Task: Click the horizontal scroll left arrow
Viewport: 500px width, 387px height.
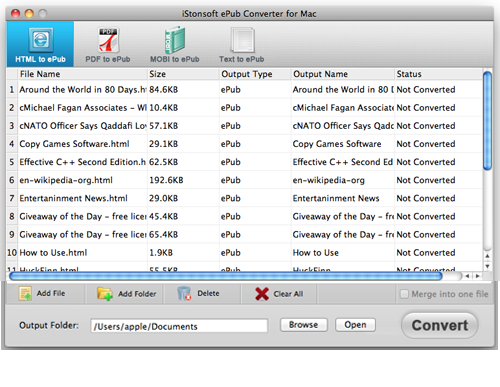Action: (x=467, y=276)
